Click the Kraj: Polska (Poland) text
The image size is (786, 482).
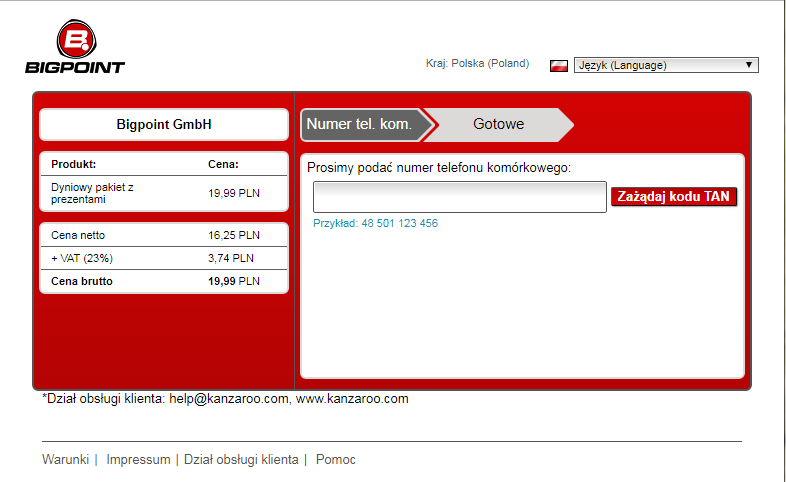477,64
